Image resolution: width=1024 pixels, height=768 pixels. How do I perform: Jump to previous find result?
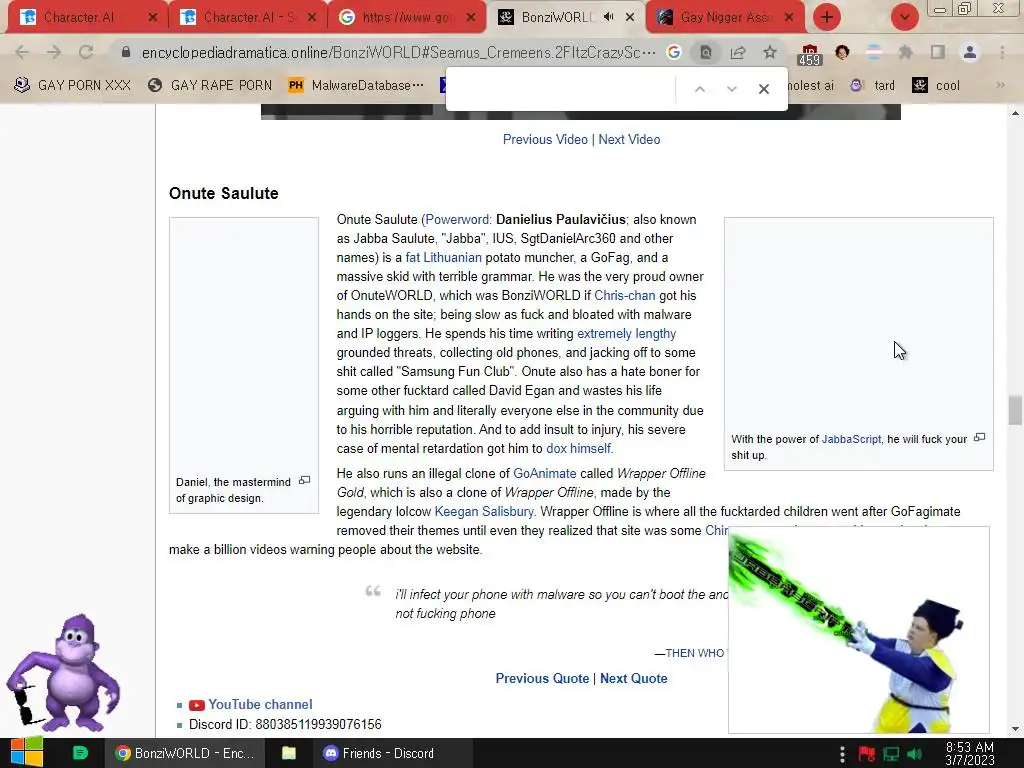699,89
